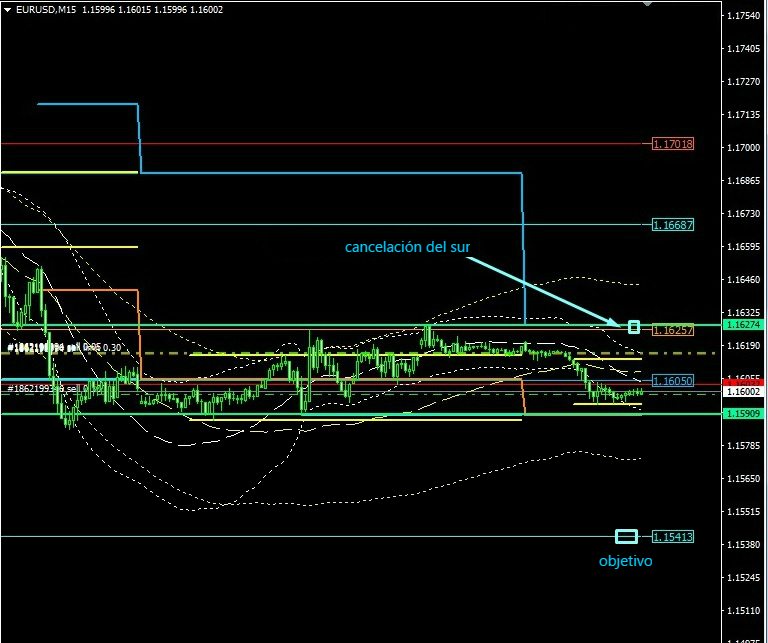This screenshot has height=643, width=768.
Task: Click the 1.16274 green price tag on axis
Action: click(x=743, y=325)
